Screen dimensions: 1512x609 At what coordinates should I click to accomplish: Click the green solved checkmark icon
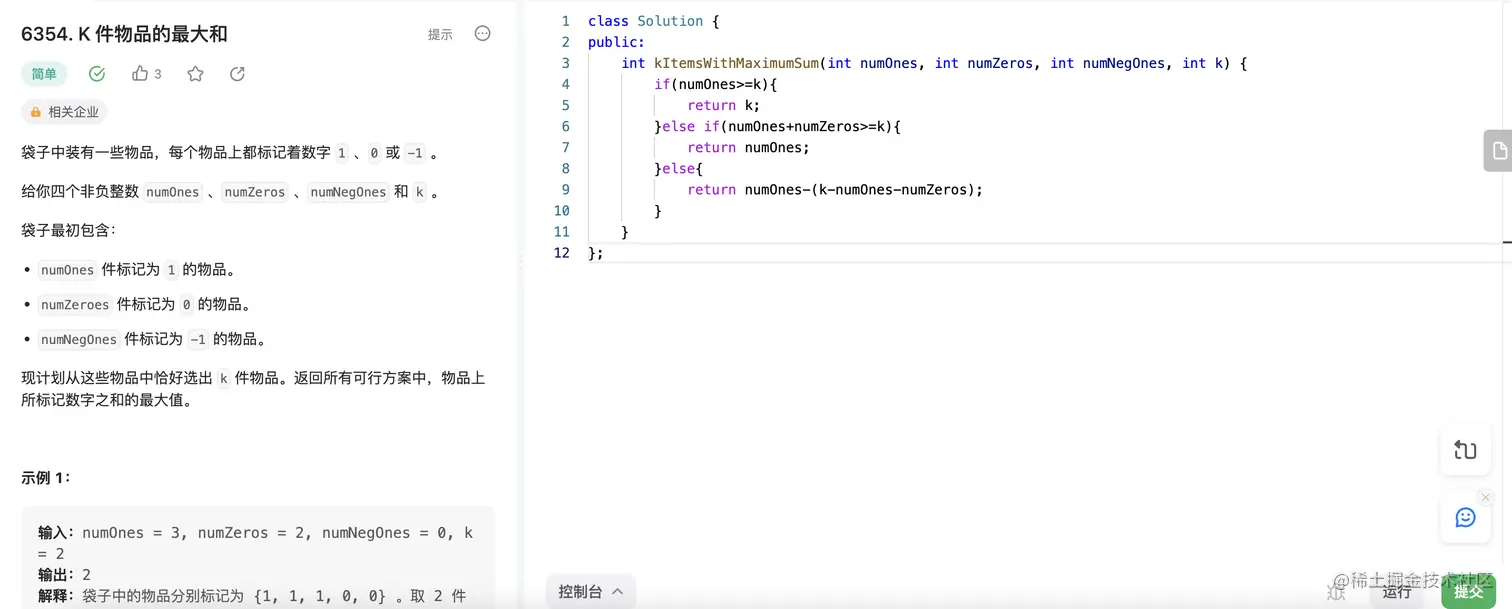pos(97,74)
